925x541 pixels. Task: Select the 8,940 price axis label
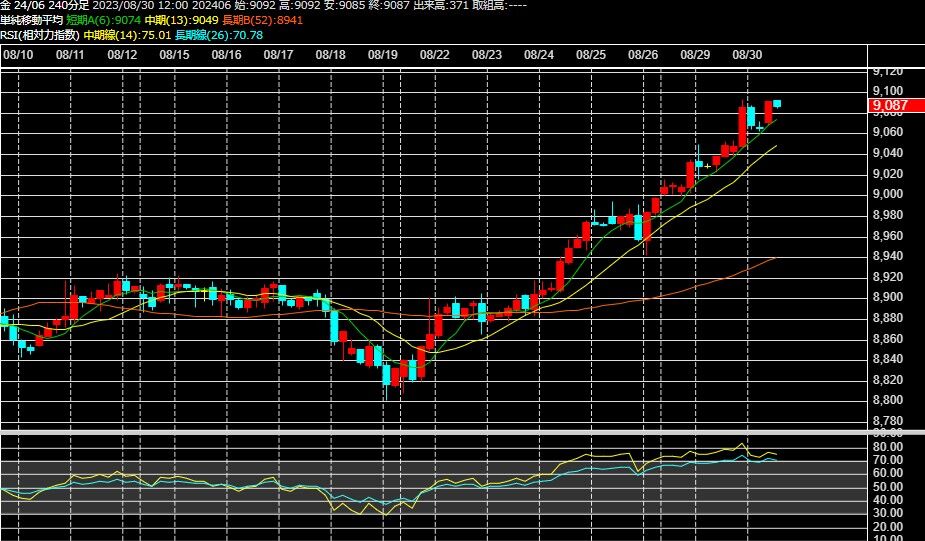click(888, 256)
